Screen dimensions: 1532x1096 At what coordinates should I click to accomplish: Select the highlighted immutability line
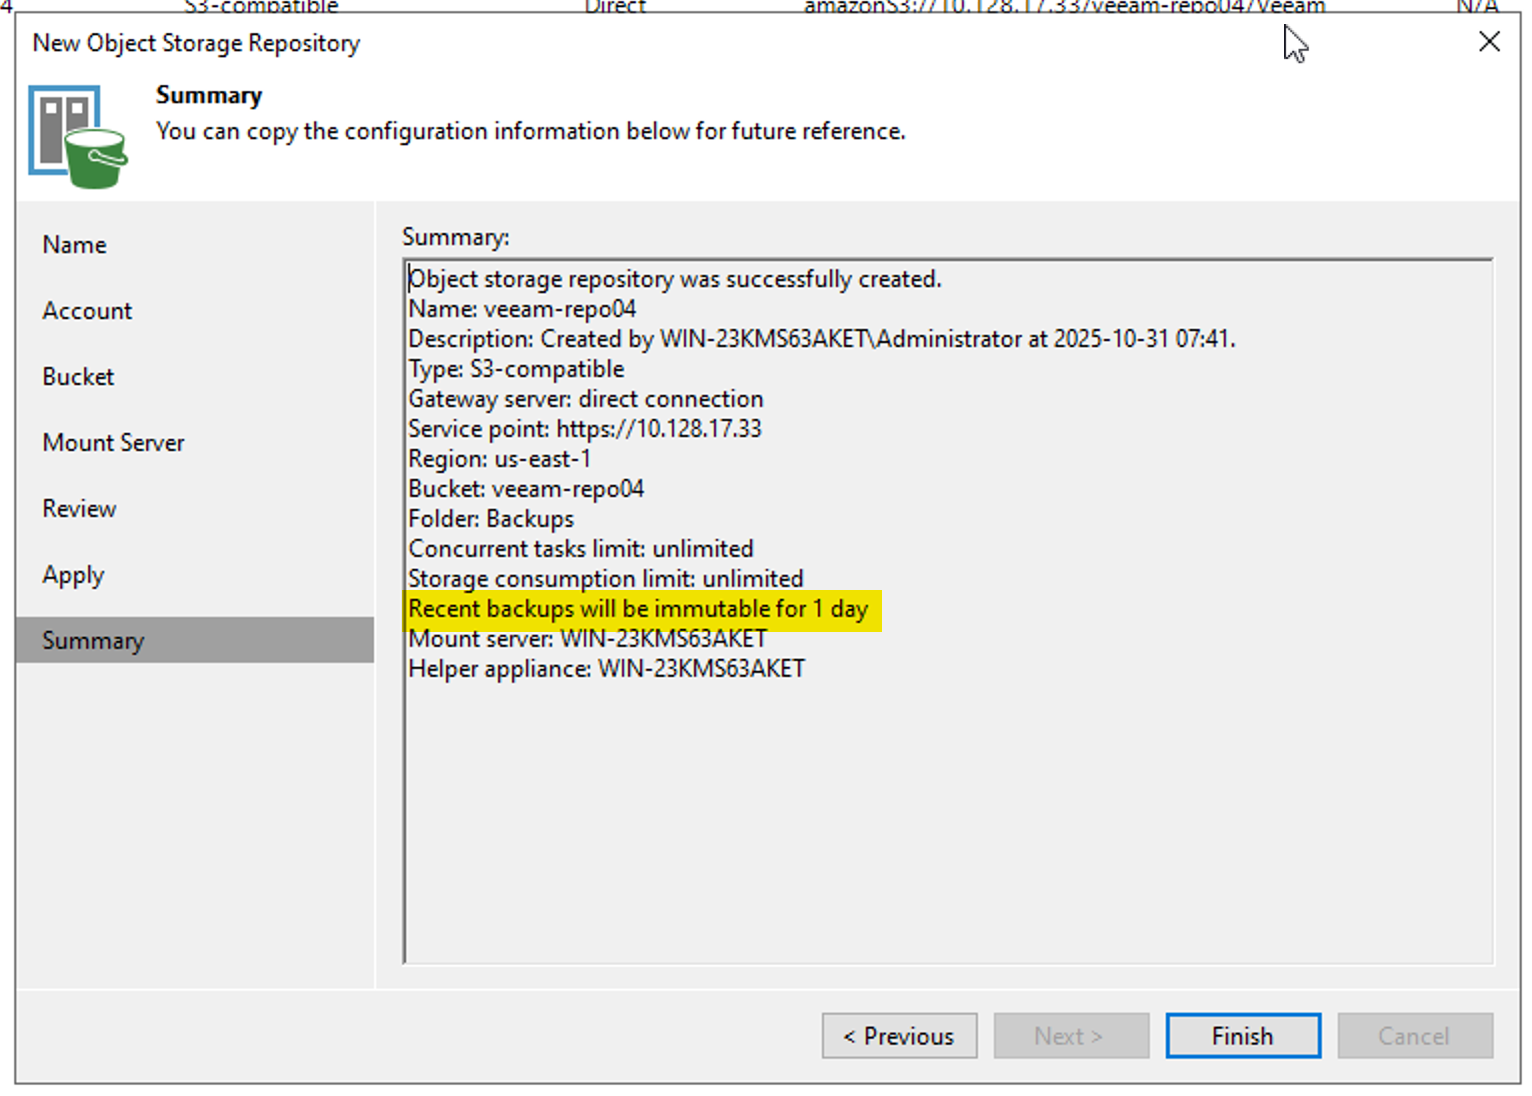[x=638, y=609]
